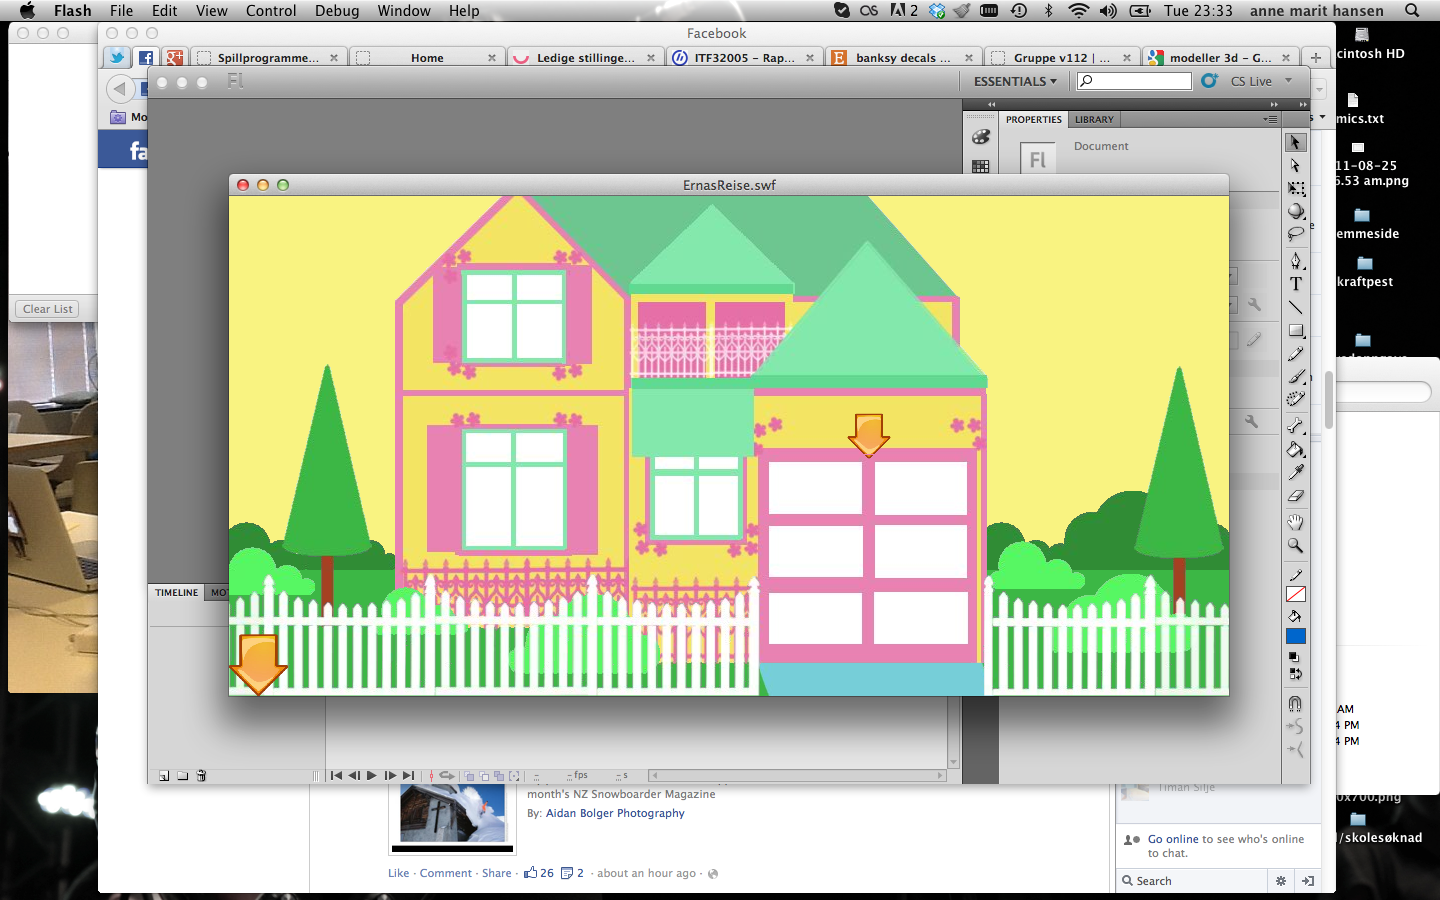The image size is (1440, 900).
Task: Delete the selected layer using the trash icon
Action: 201,776
